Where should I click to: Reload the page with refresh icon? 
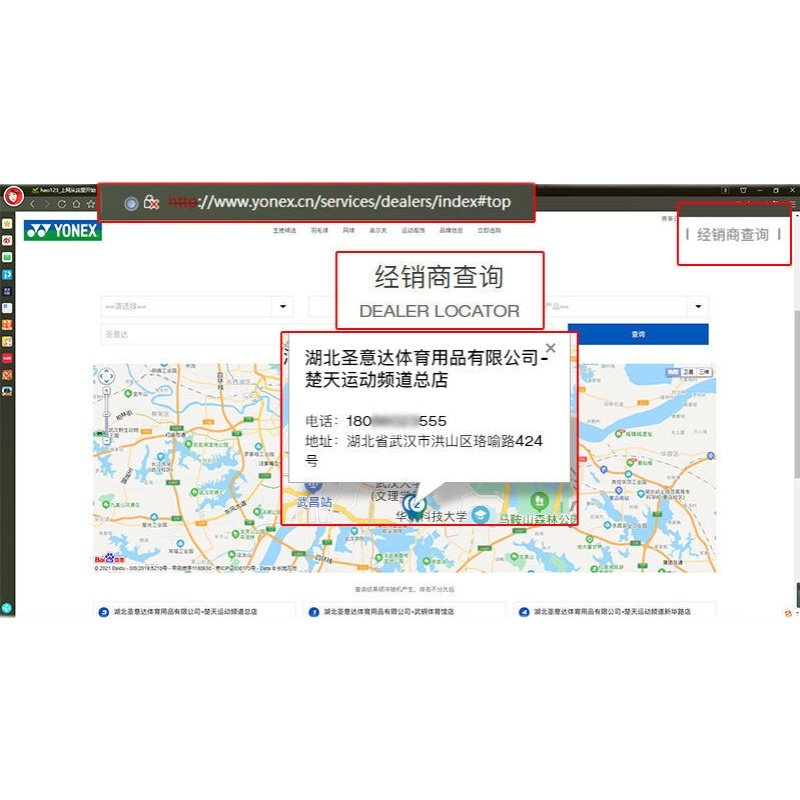point(62,204)
